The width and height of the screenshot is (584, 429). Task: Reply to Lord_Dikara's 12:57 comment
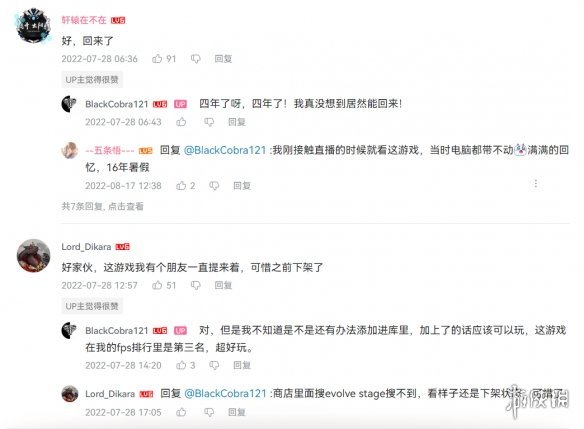click(223, 286)
